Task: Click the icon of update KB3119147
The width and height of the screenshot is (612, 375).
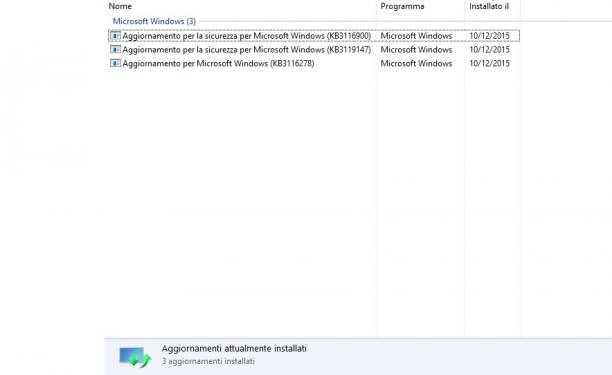Action: (115, 50)
